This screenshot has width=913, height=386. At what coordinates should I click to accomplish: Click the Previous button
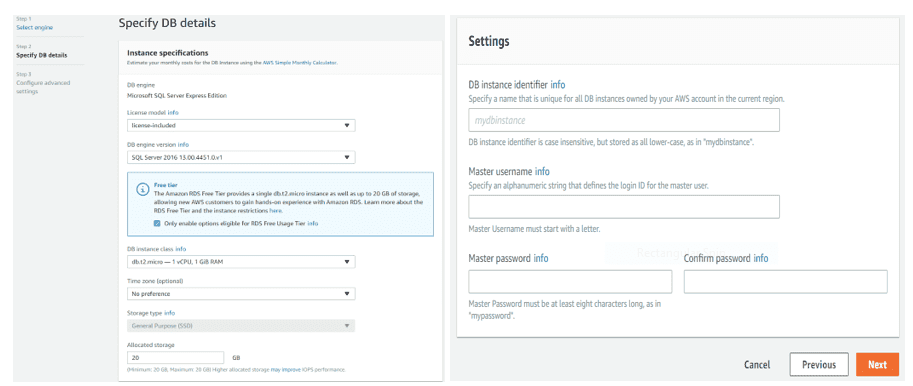[819, 364]
